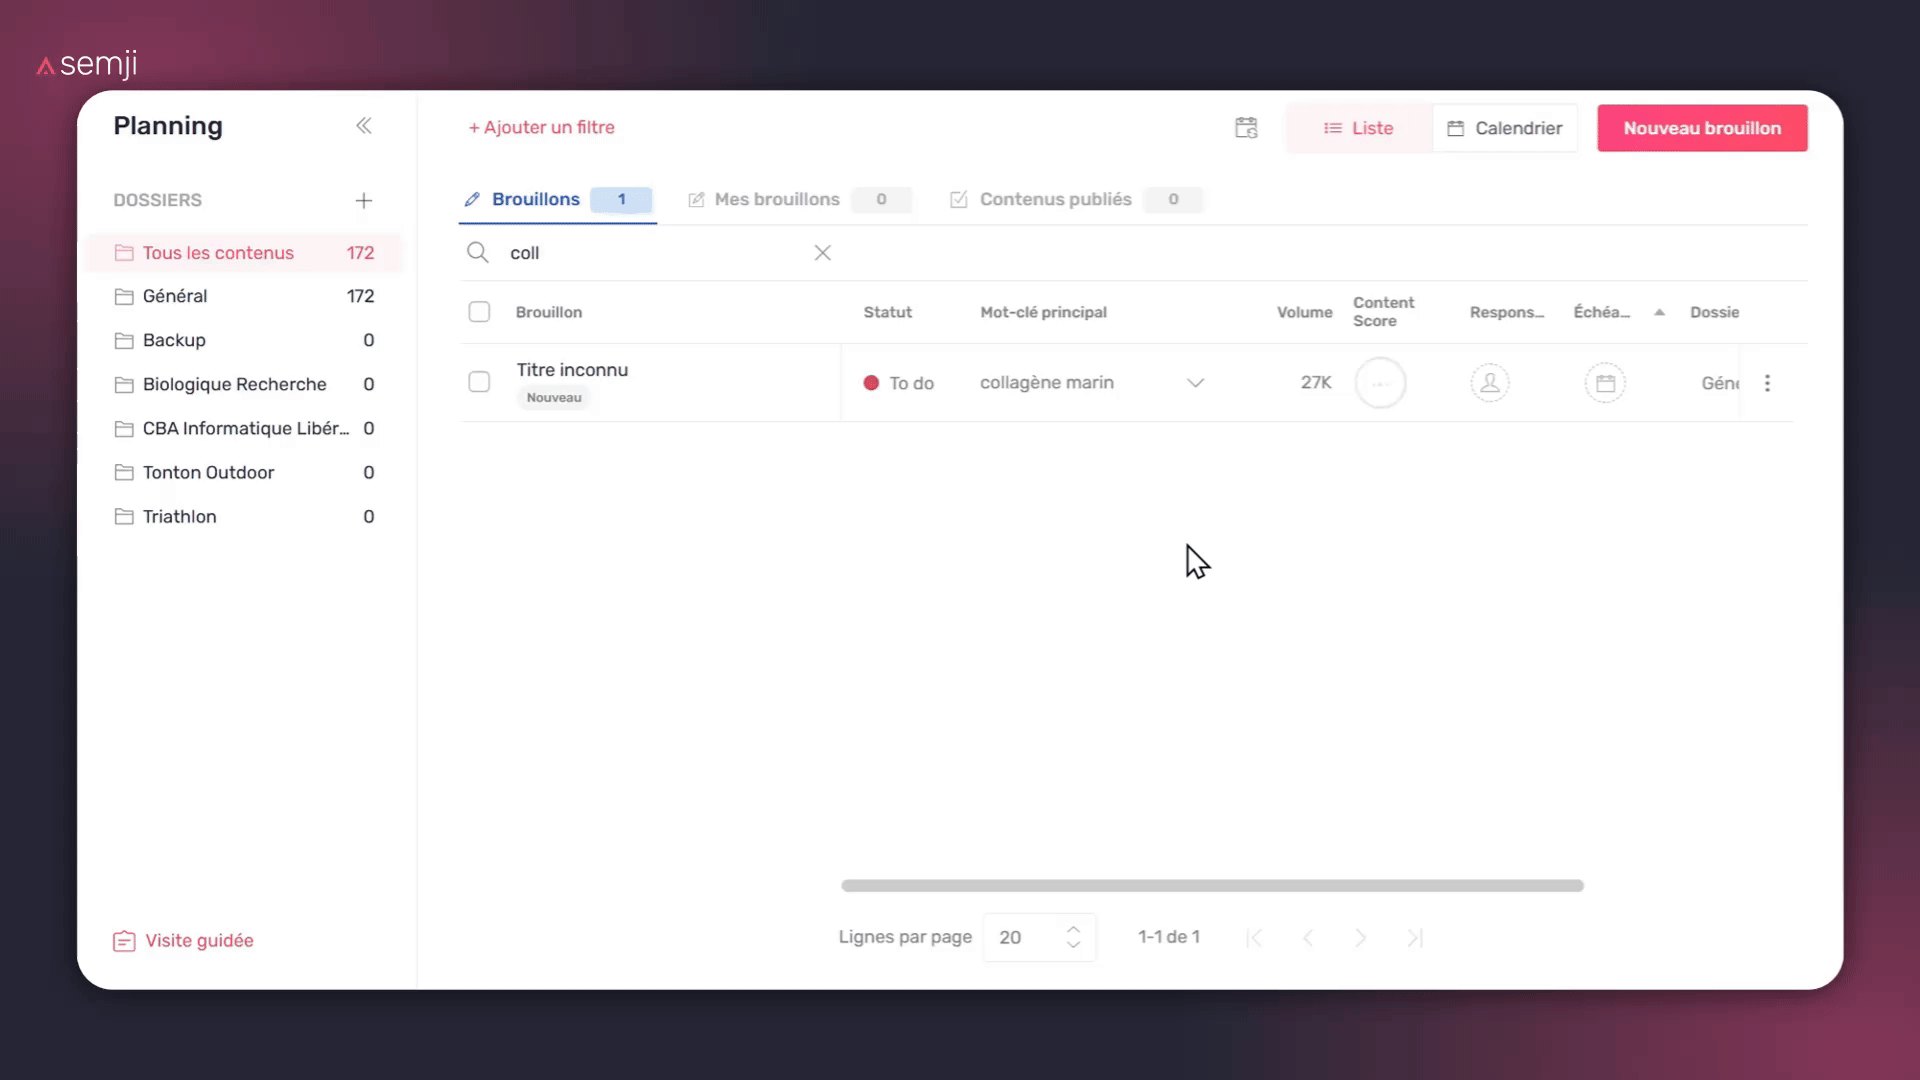Clear the search field with X icon
Viewport: 1920px width, 1080px height.
[x=822, y=253]
